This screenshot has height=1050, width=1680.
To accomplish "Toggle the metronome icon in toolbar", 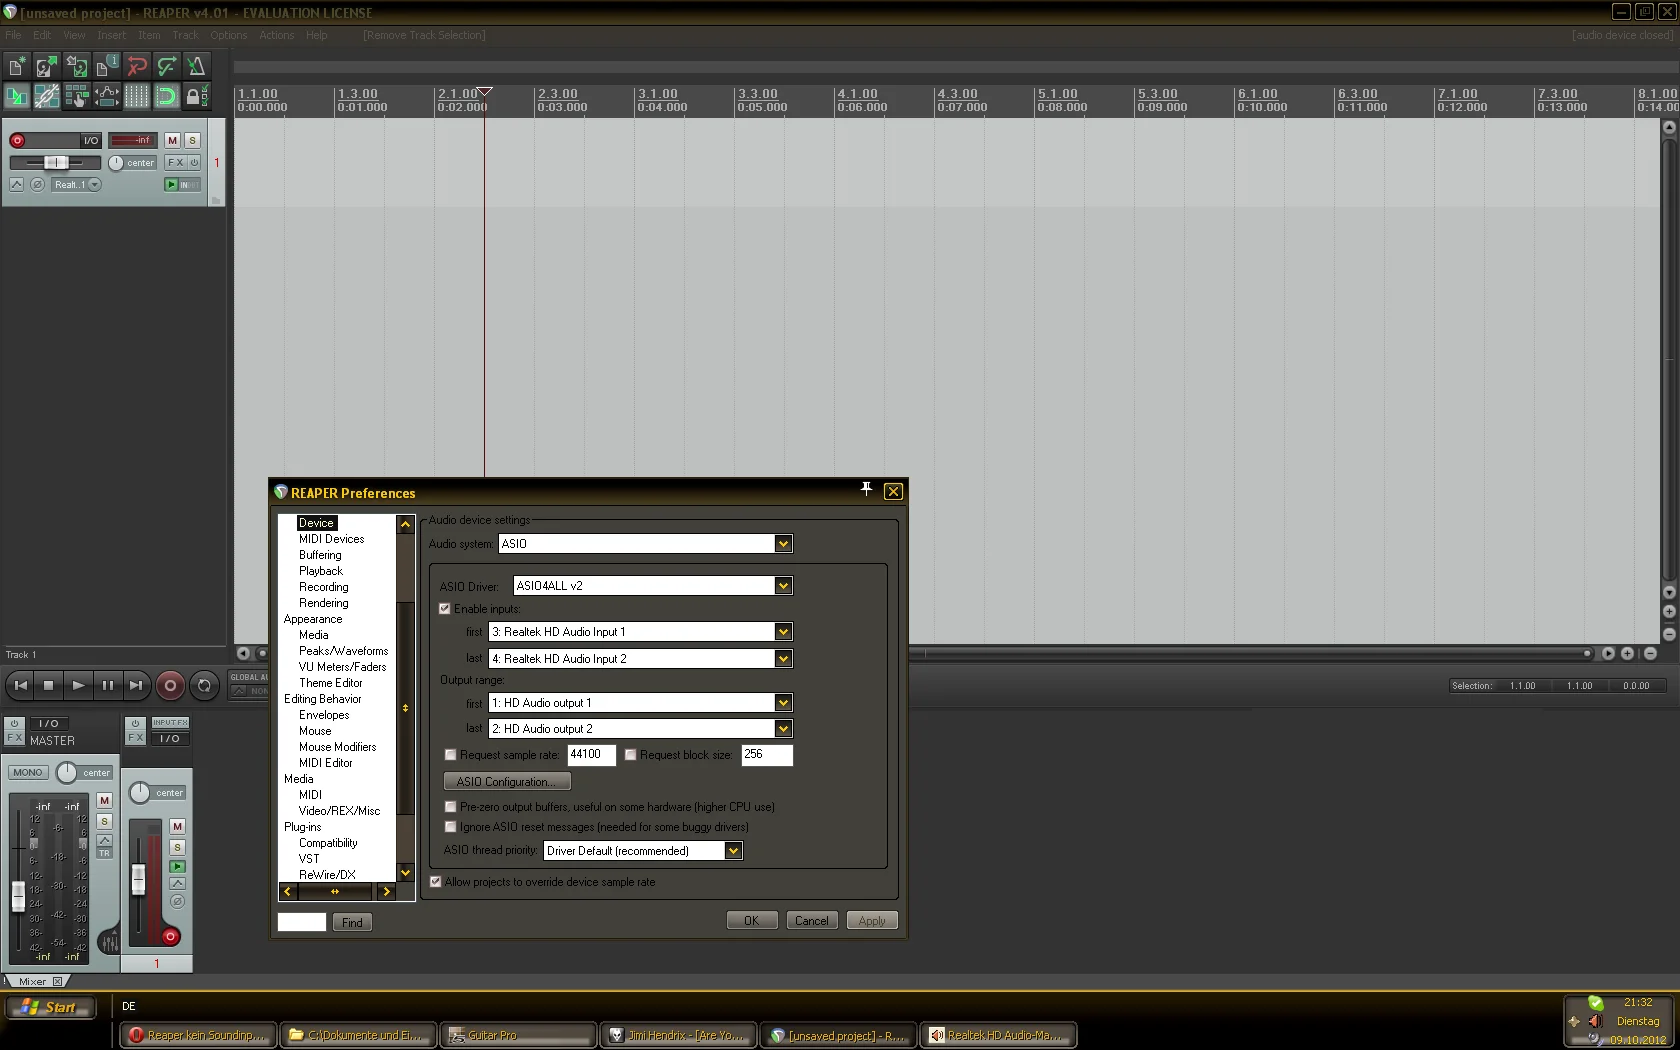I will pyautogui.click(x=196, y=67).
